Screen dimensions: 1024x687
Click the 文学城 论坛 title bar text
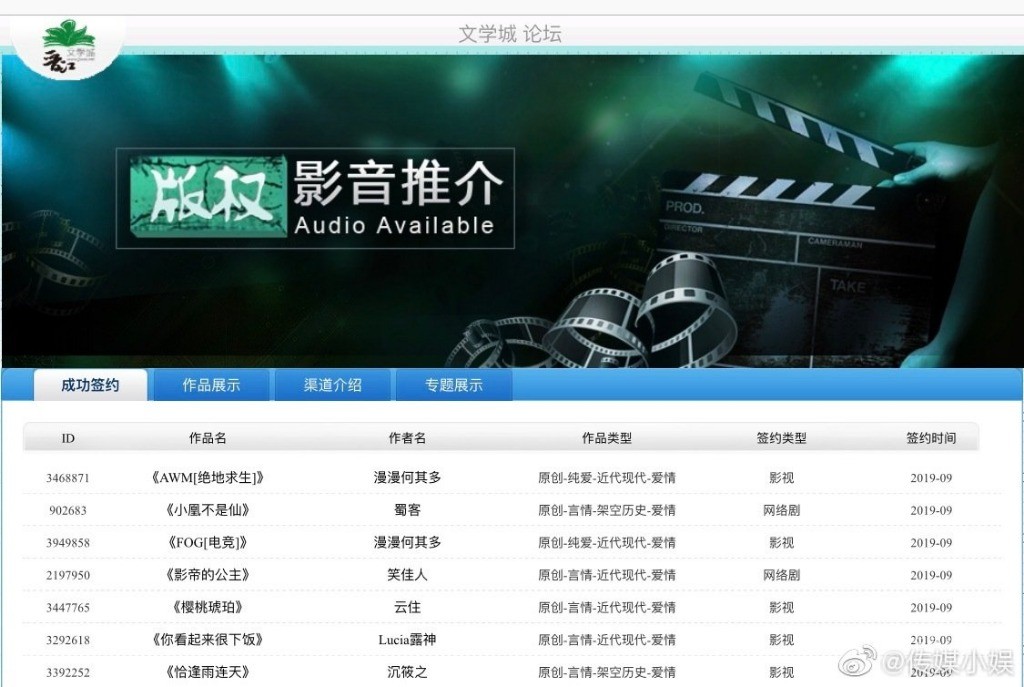pyautogui.click(x=511, y=33)
